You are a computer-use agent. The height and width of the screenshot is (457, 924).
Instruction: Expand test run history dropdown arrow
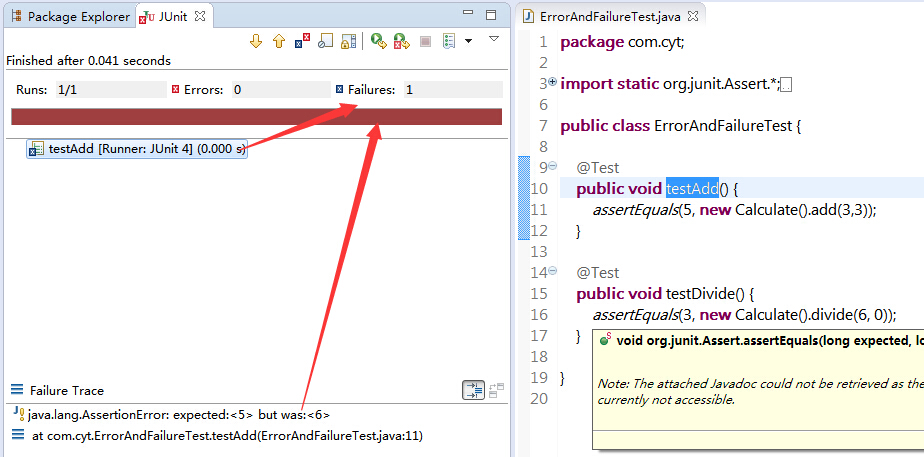468,41
